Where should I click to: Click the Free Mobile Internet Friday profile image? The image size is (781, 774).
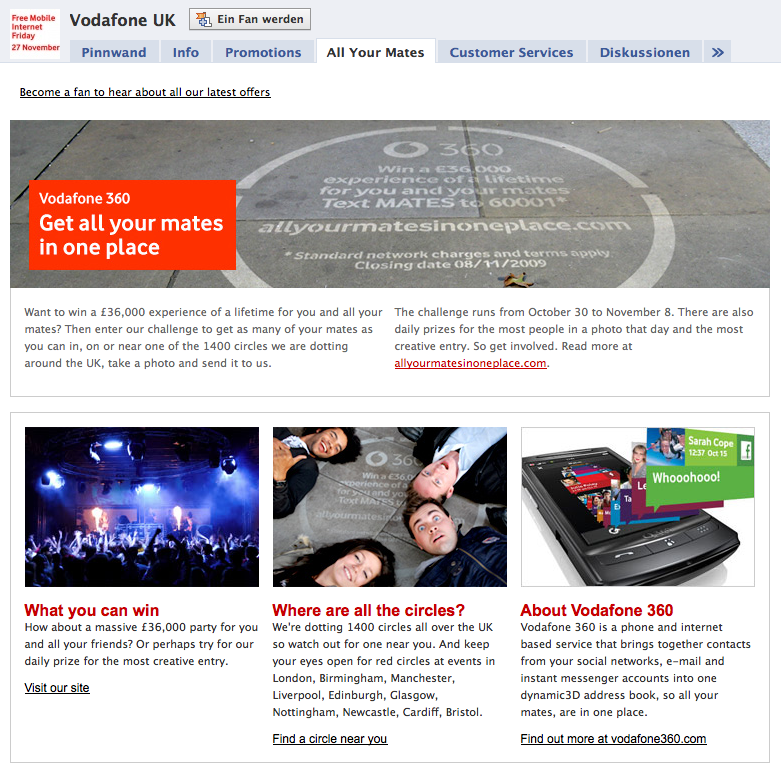click(35, 33)
